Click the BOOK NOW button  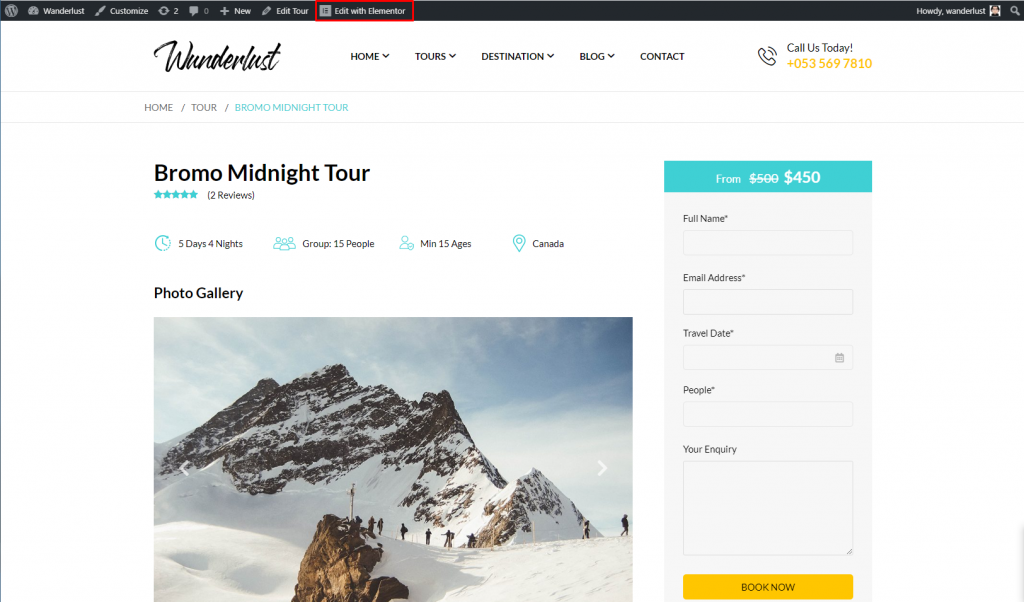tap(767, 586)
